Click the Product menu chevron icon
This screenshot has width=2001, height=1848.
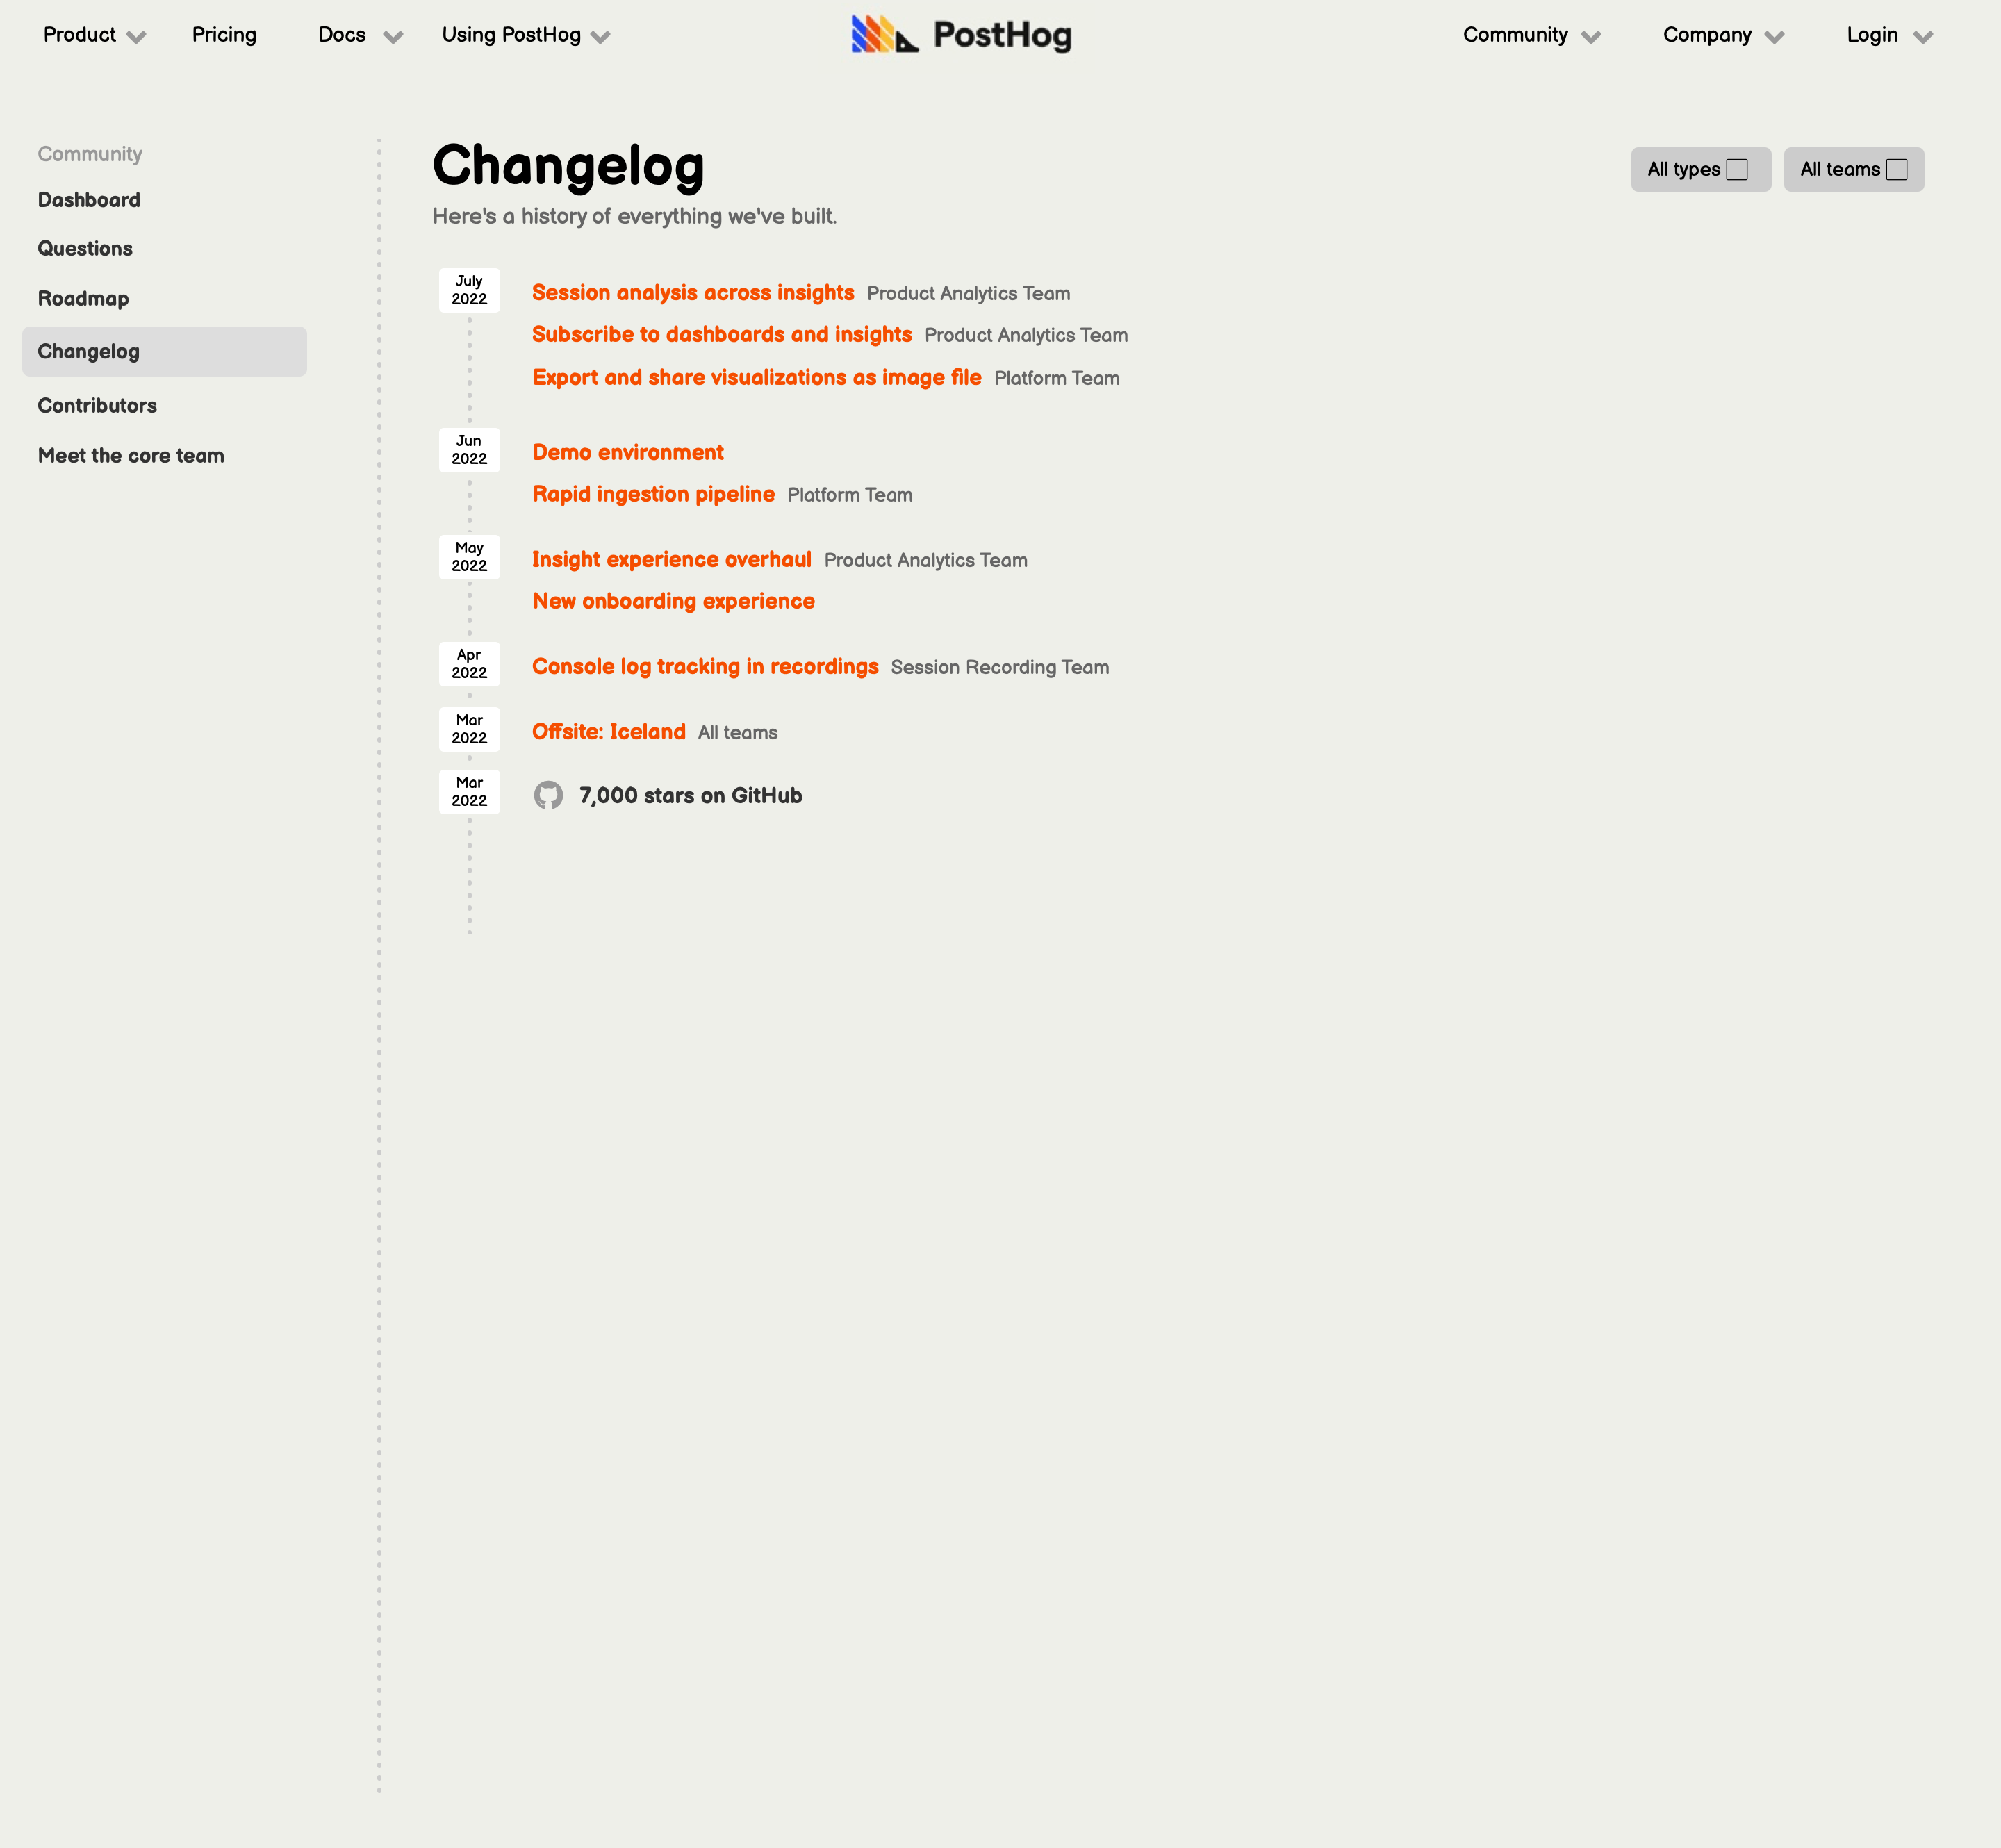pyautogui.click(x=137, y=37)
